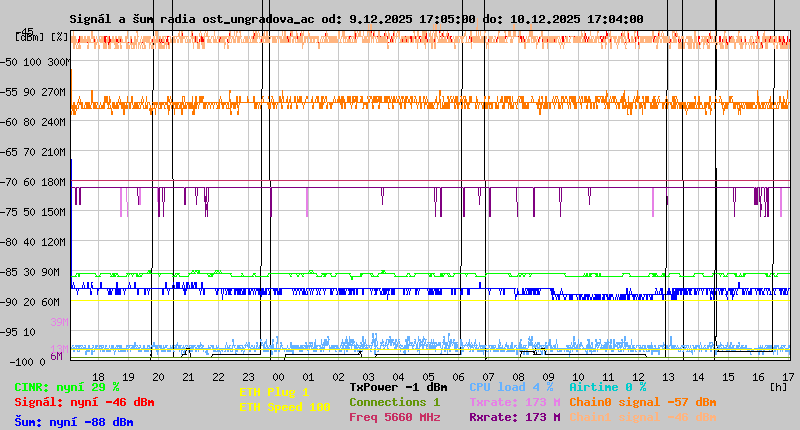Click the 'Freq 5660 MHz' legend text

[395, 417]
